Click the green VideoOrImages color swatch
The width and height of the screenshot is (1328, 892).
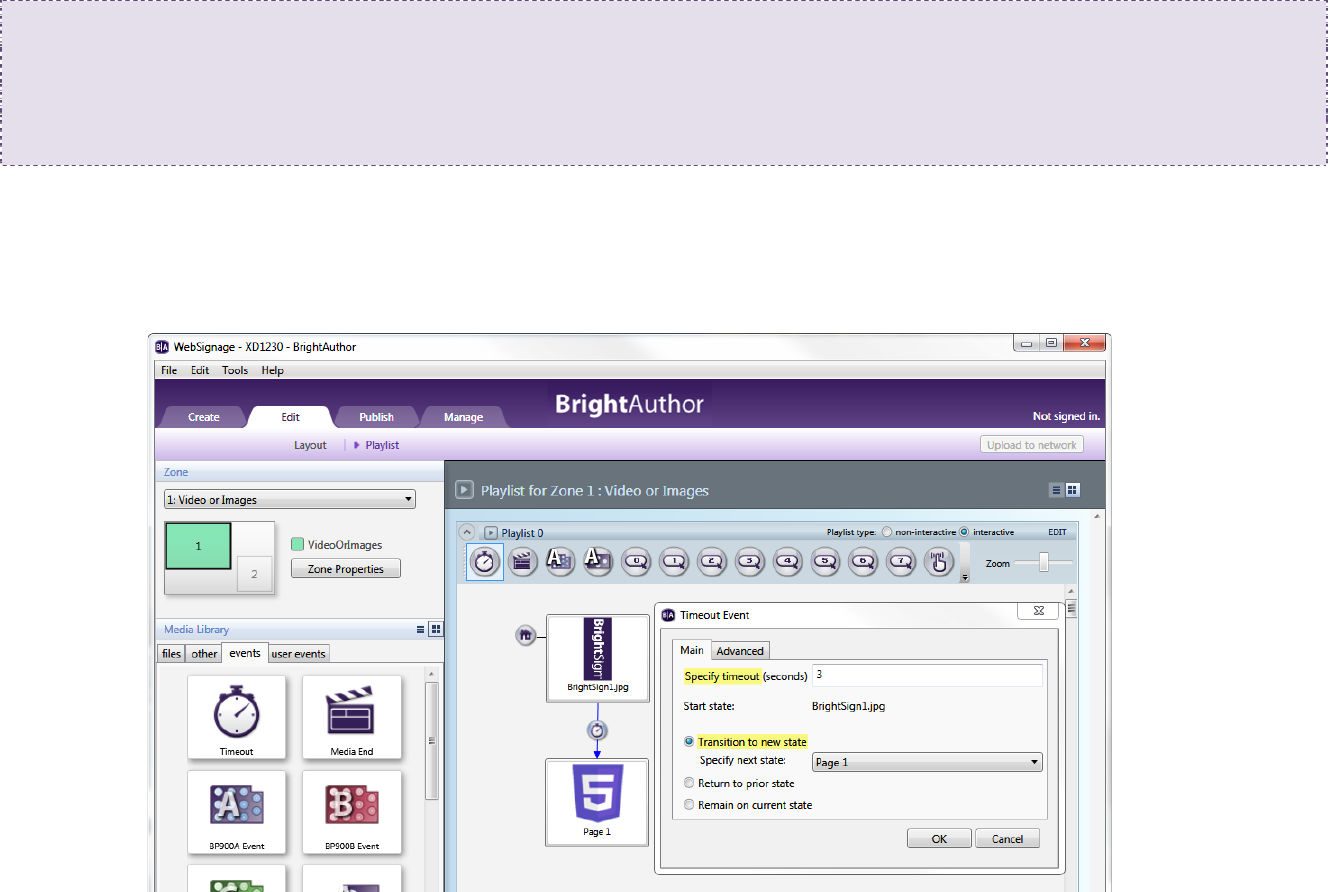[x=297, y=544]
